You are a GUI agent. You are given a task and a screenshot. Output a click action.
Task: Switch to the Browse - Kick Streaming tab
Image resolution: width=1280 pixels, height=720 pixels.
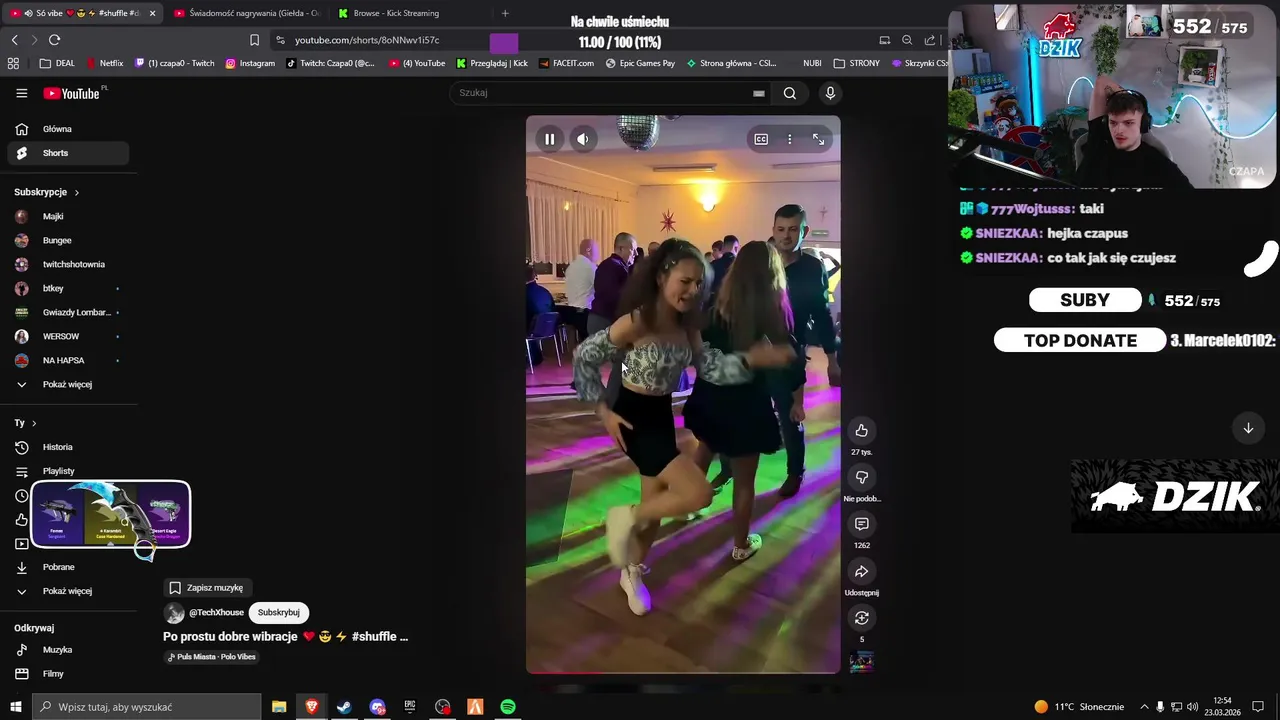pos(396,13)
